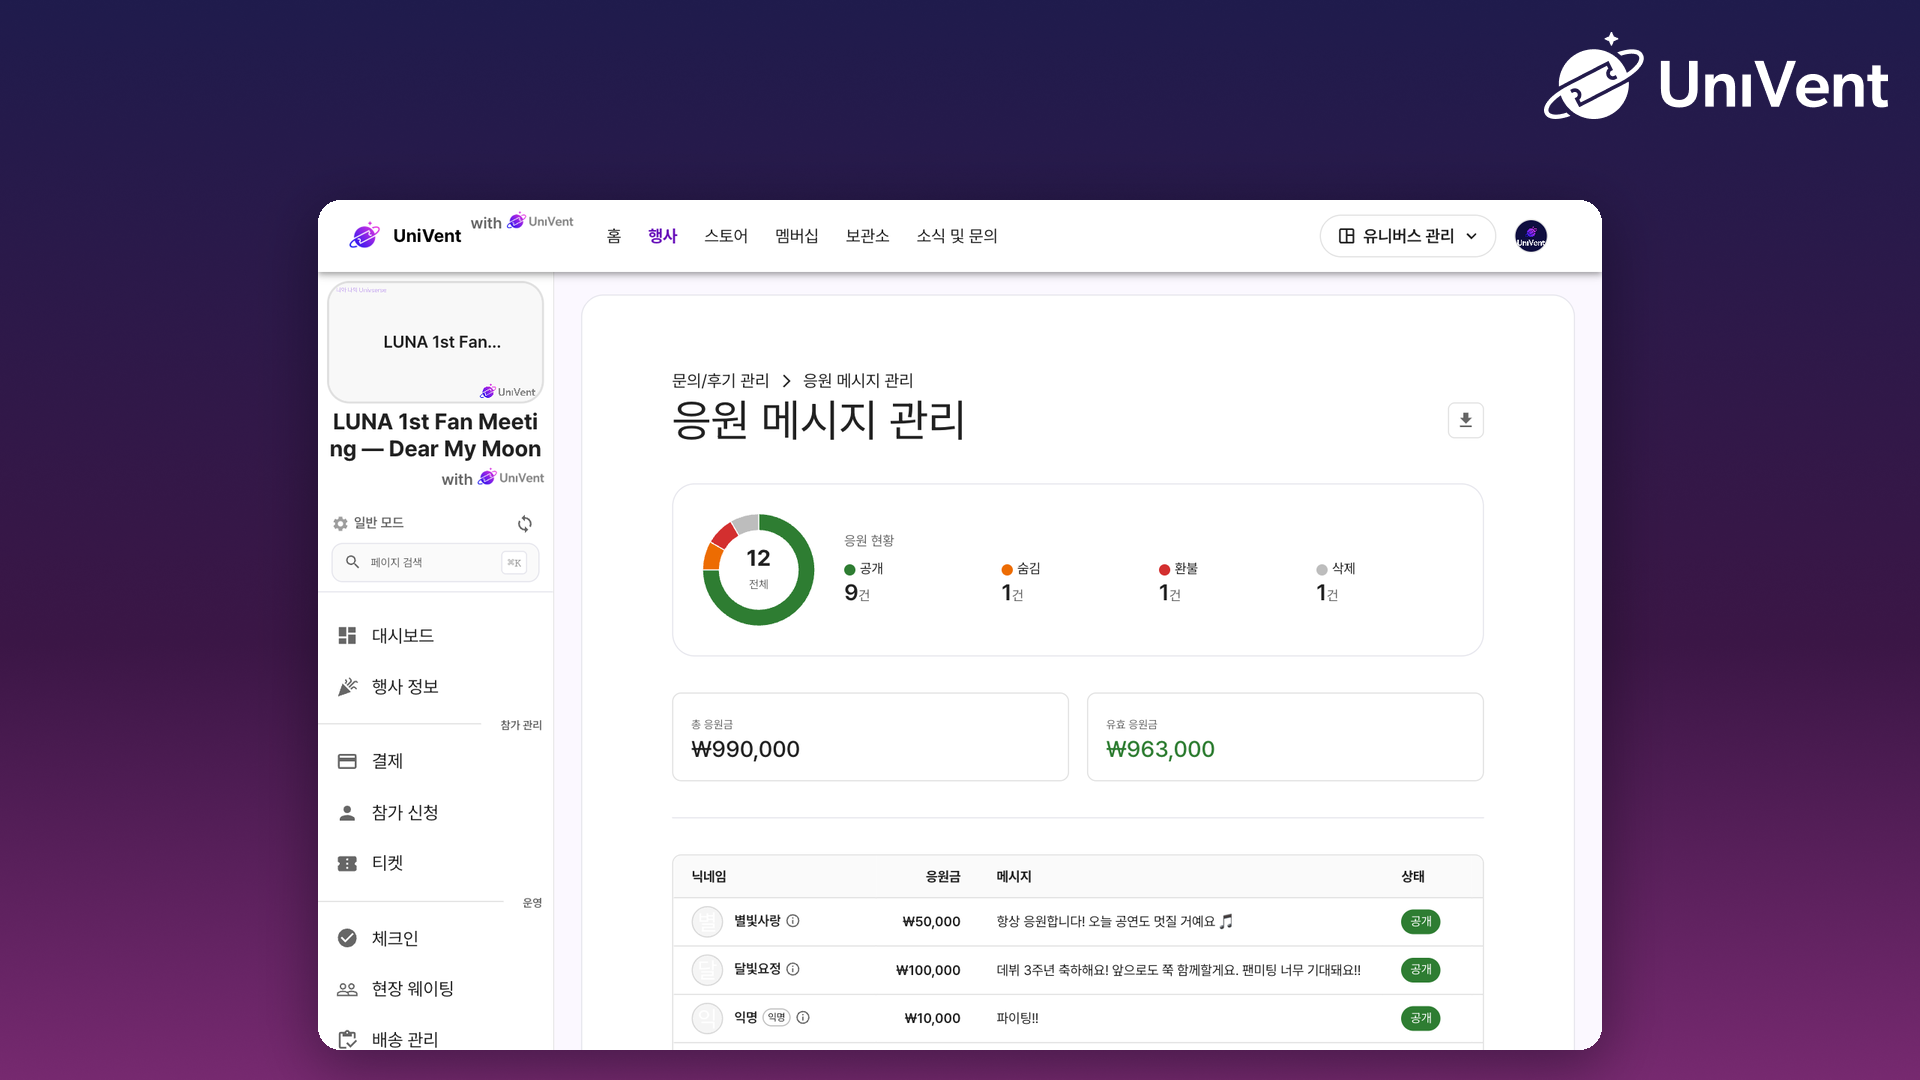Click the 문의/후기 관리 breadcrumb link
1920x1080 pixels.
point(720,381)
